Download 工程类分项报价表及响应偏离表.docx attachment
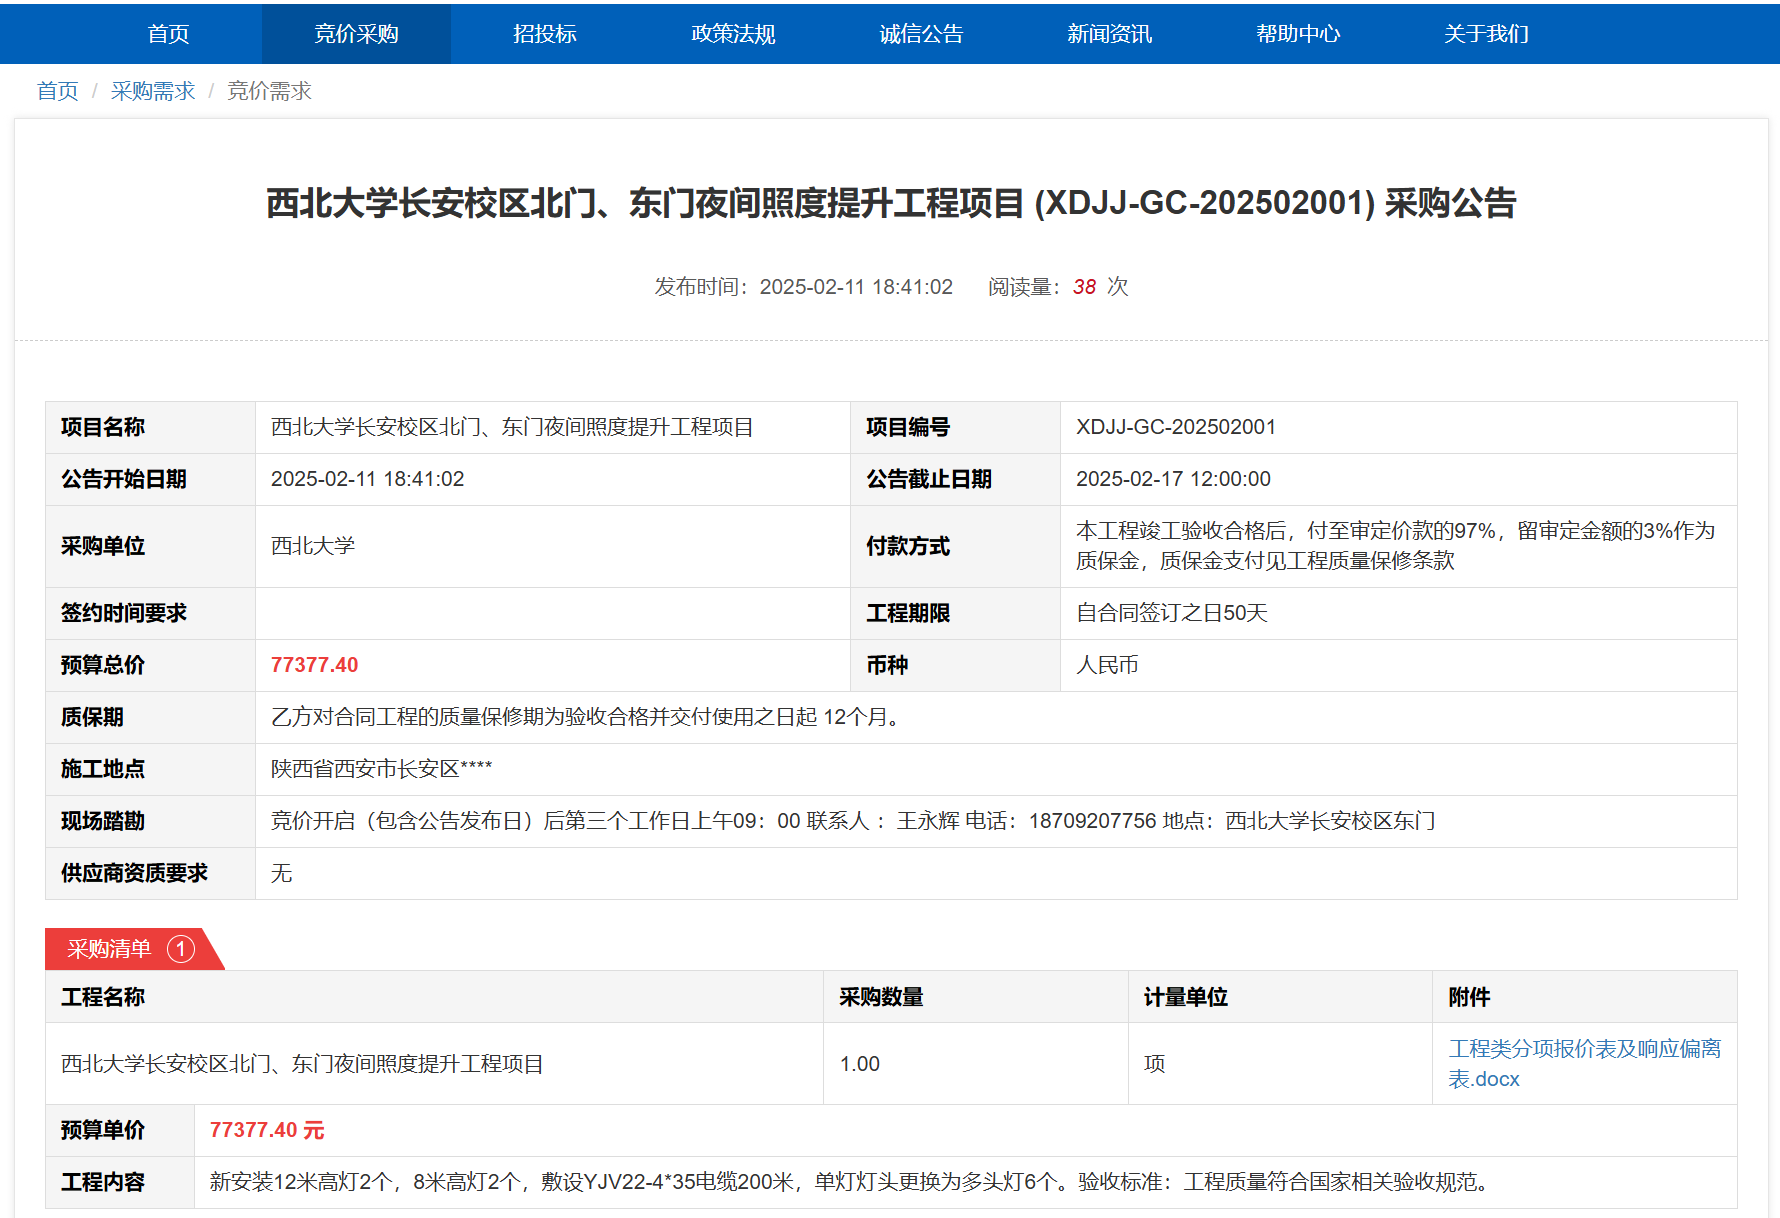The height and width of the screenshot is (1218, 1780). (1584, 1063)
